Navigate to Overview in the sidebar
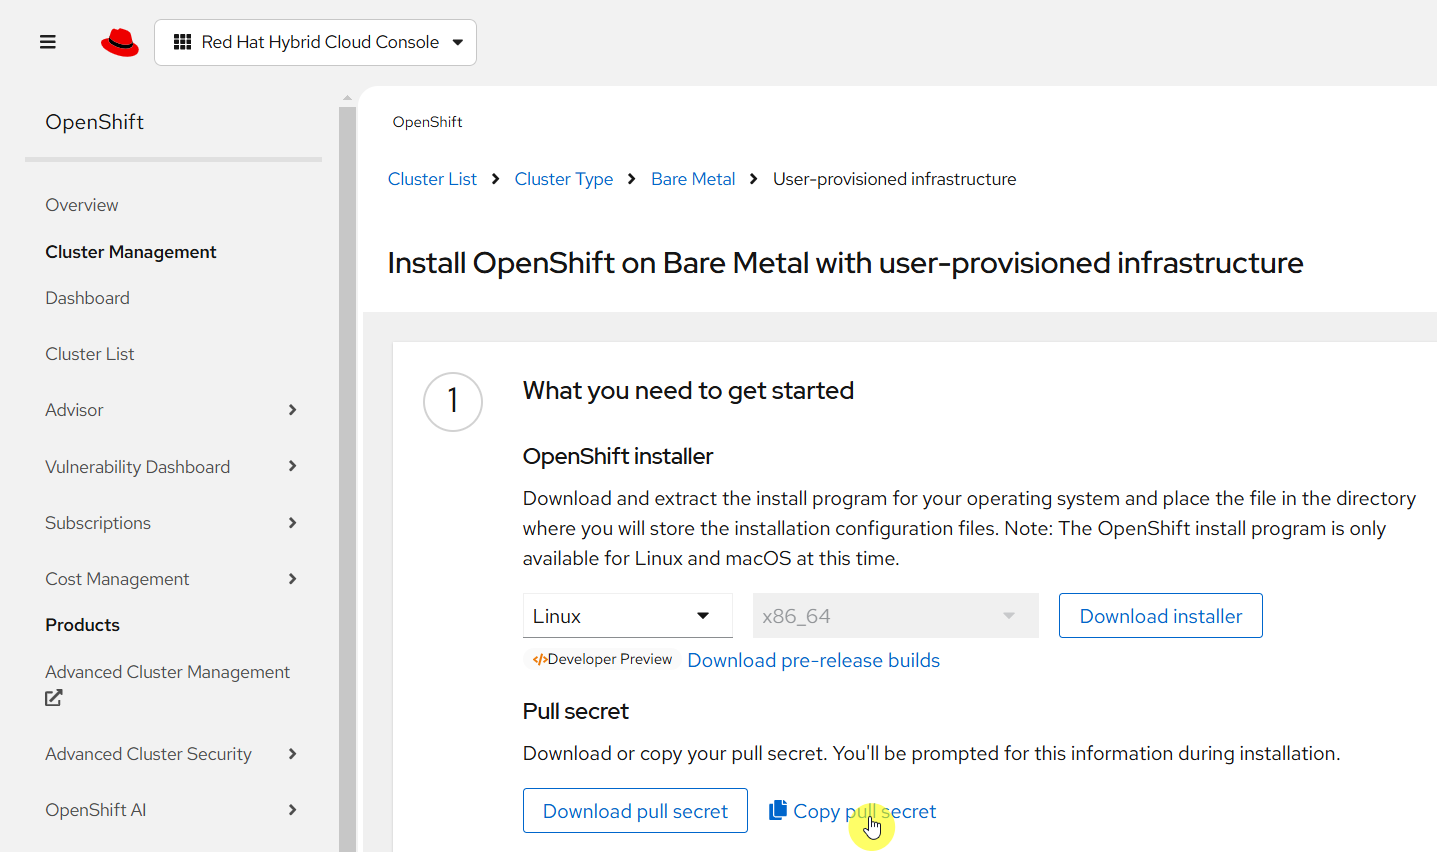 (81, 204)
